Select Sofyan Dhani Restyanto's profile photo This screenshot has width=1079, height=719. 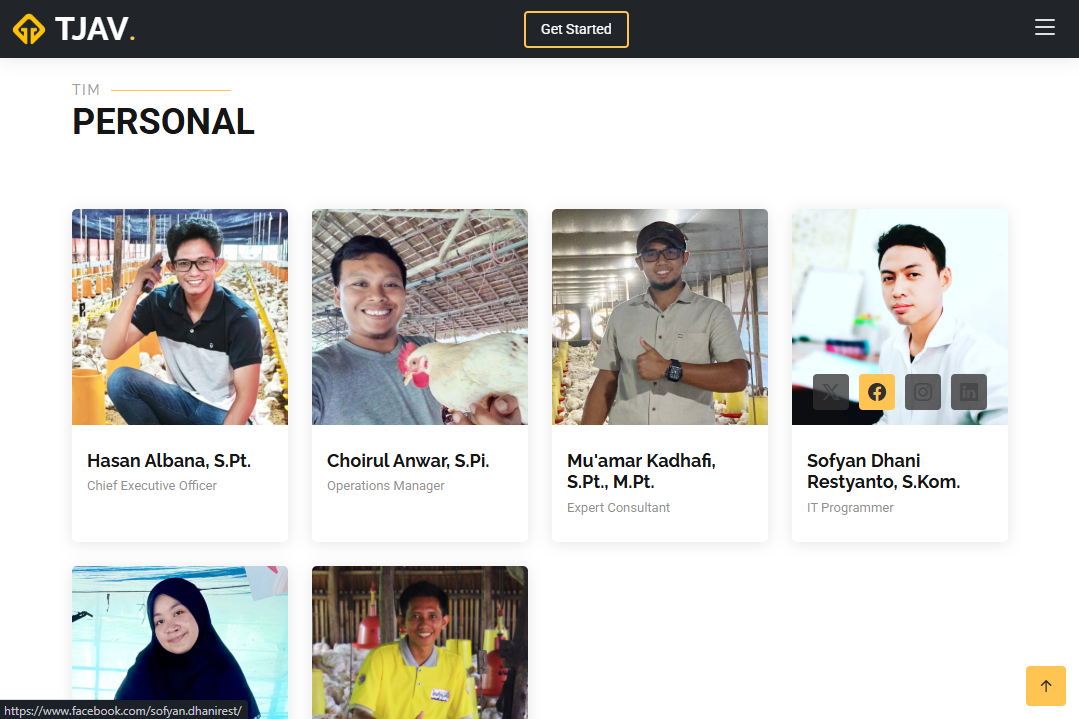pos(900,290)
